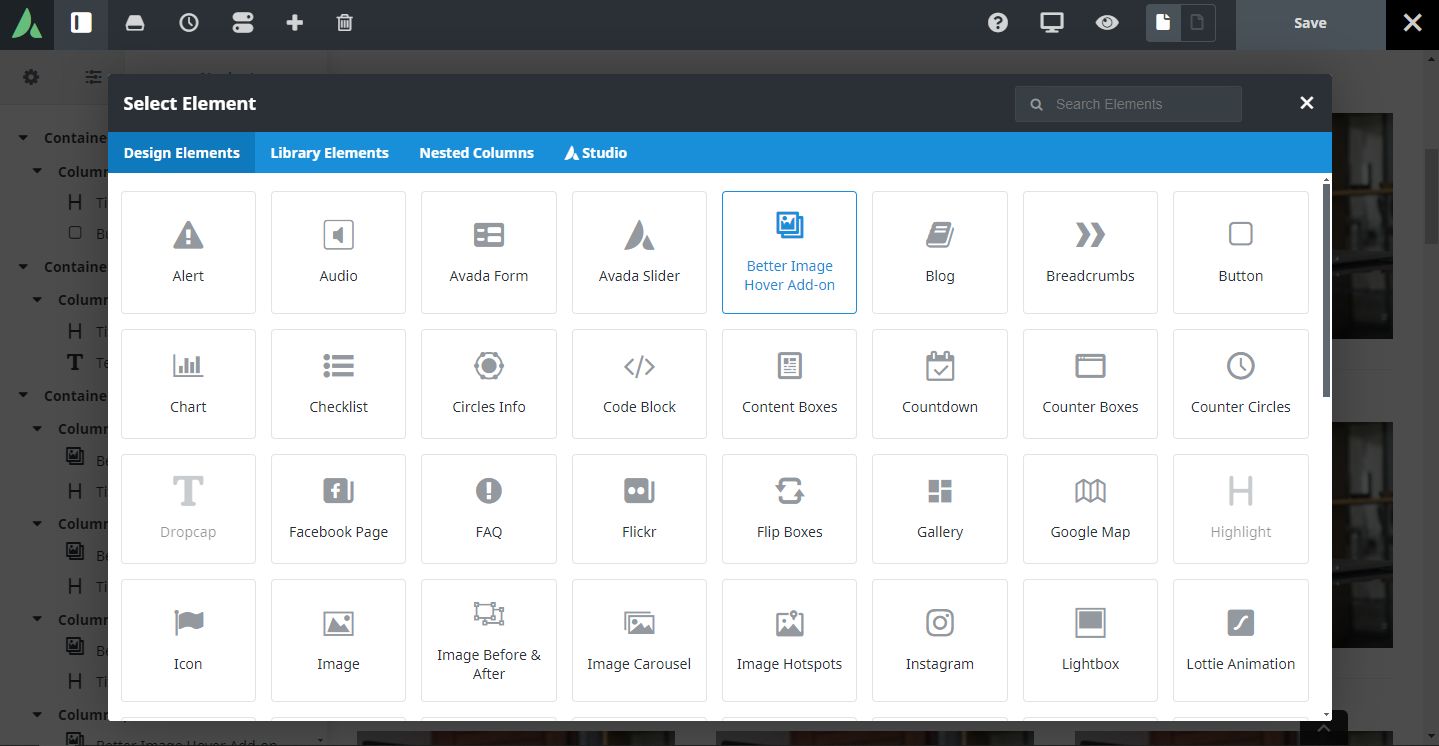
Task: Select the Facebook Page element
Action: 338,509
